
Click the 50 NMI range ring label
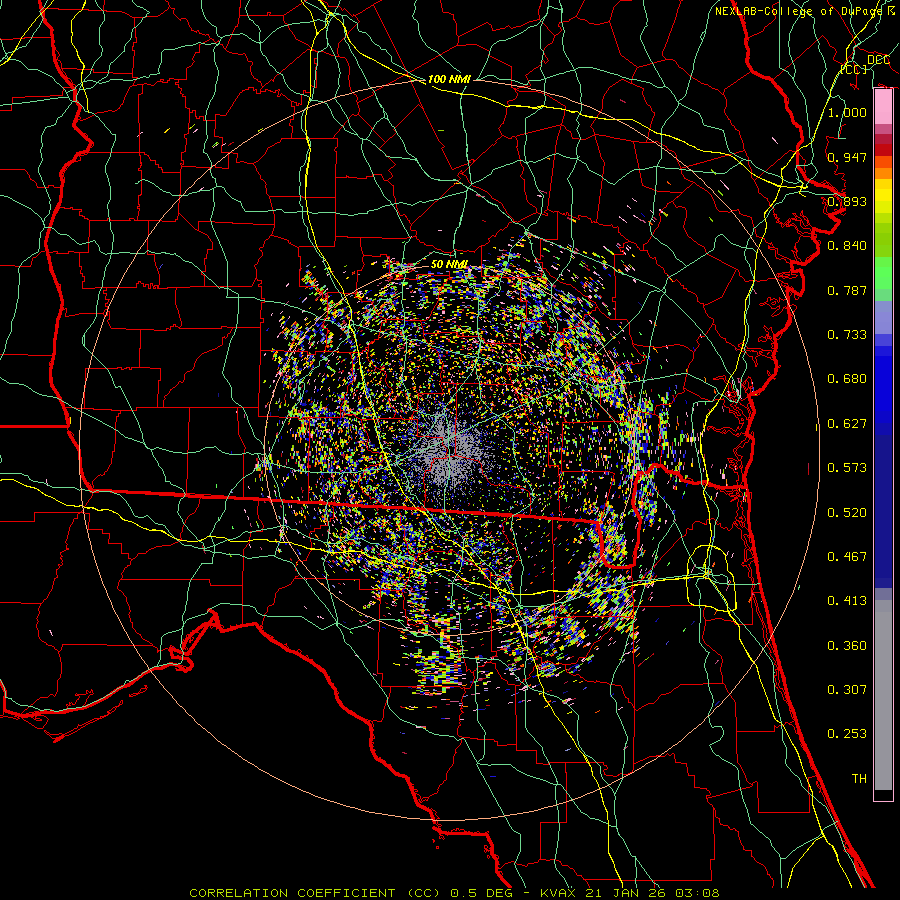(450, 264)
